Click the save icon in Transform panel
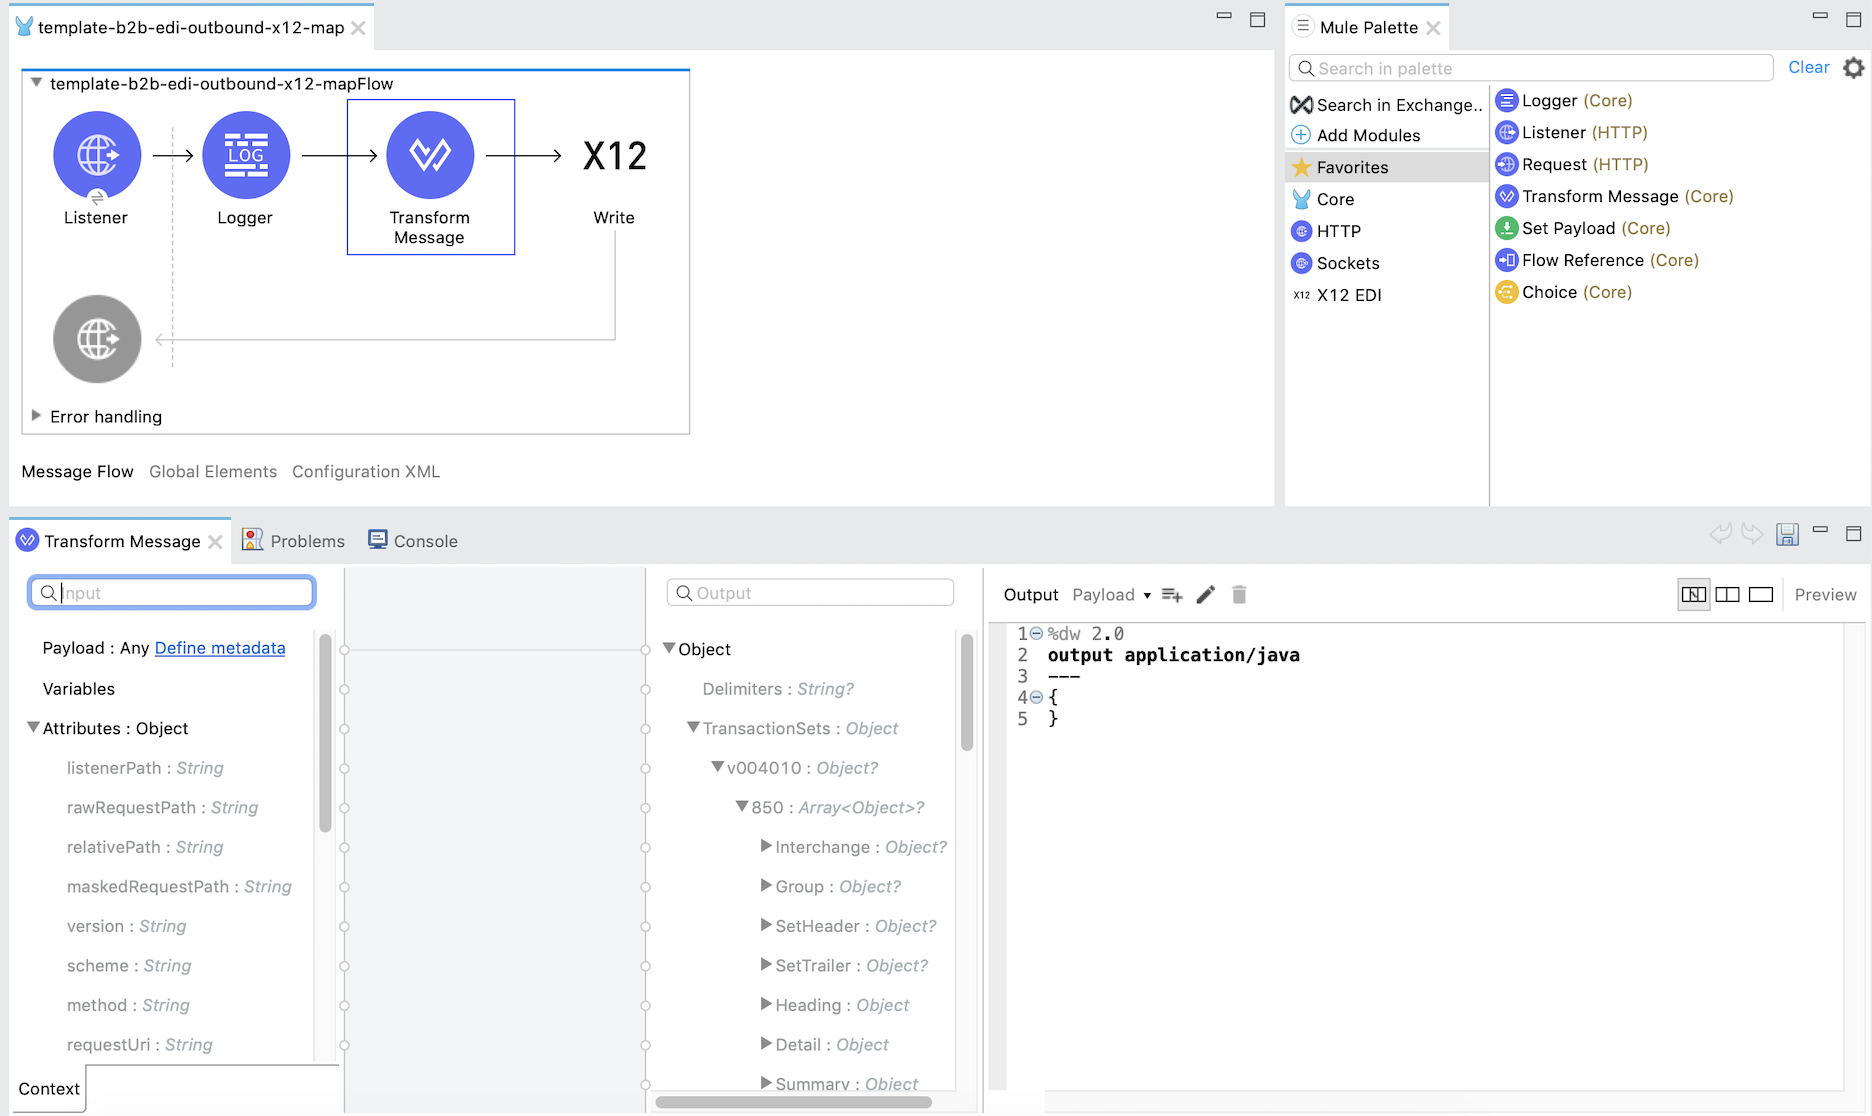The width and height of the screenshot is (1872, 1116). pos(1787,534)
